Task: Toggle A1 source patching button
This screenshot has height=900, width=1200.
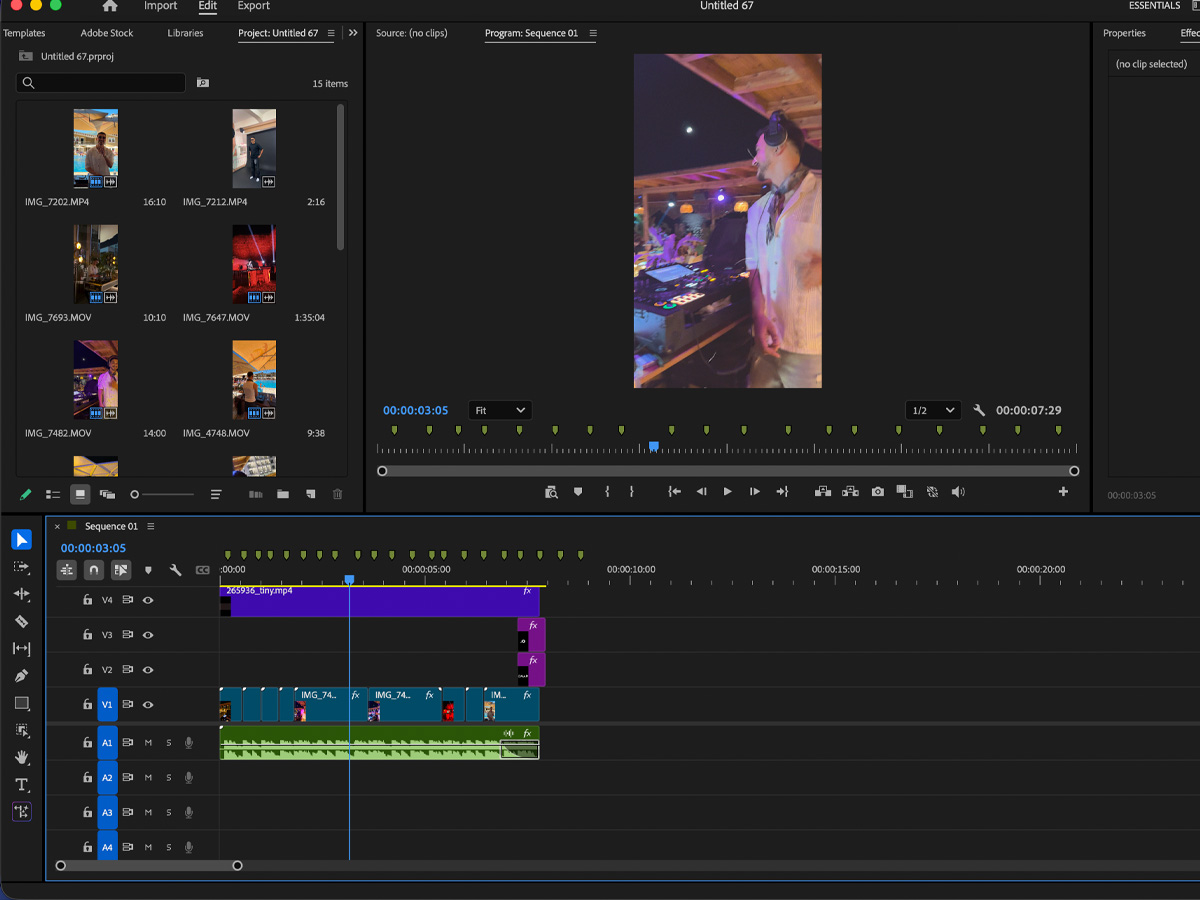Action: (x=107, y=743)
